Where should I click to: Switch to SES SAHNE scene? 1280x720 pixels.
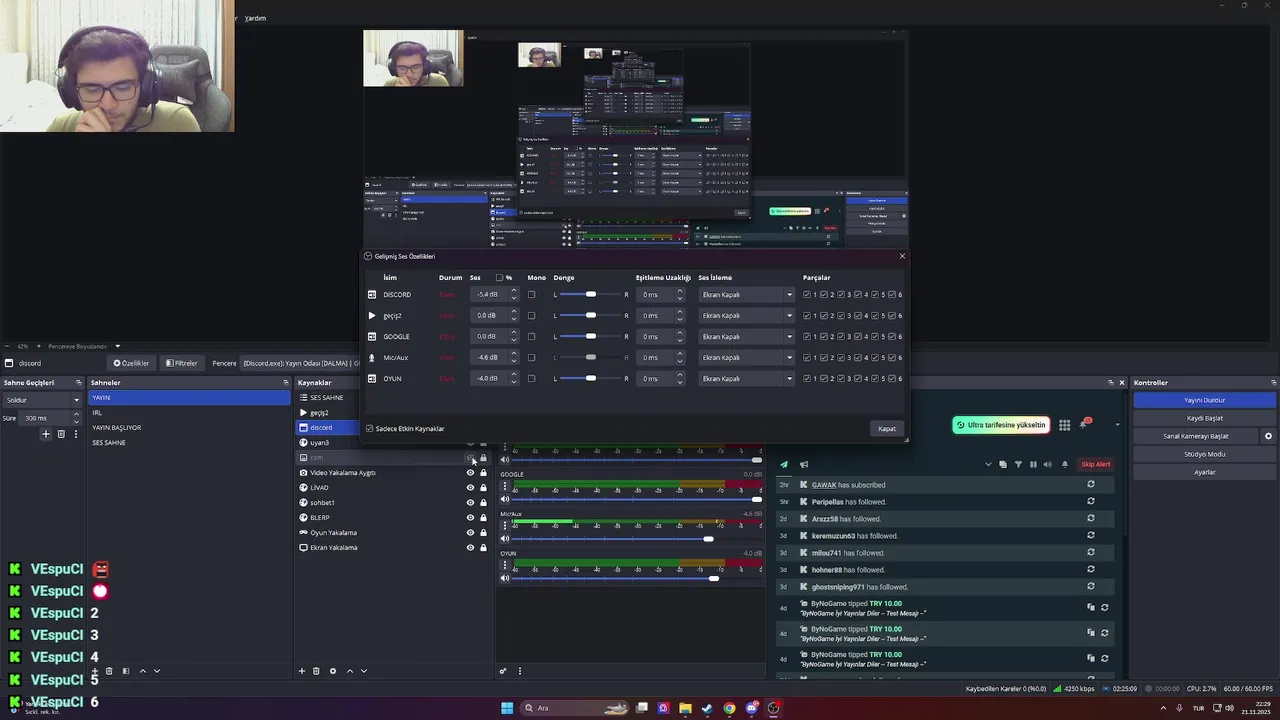coord(189,443)
